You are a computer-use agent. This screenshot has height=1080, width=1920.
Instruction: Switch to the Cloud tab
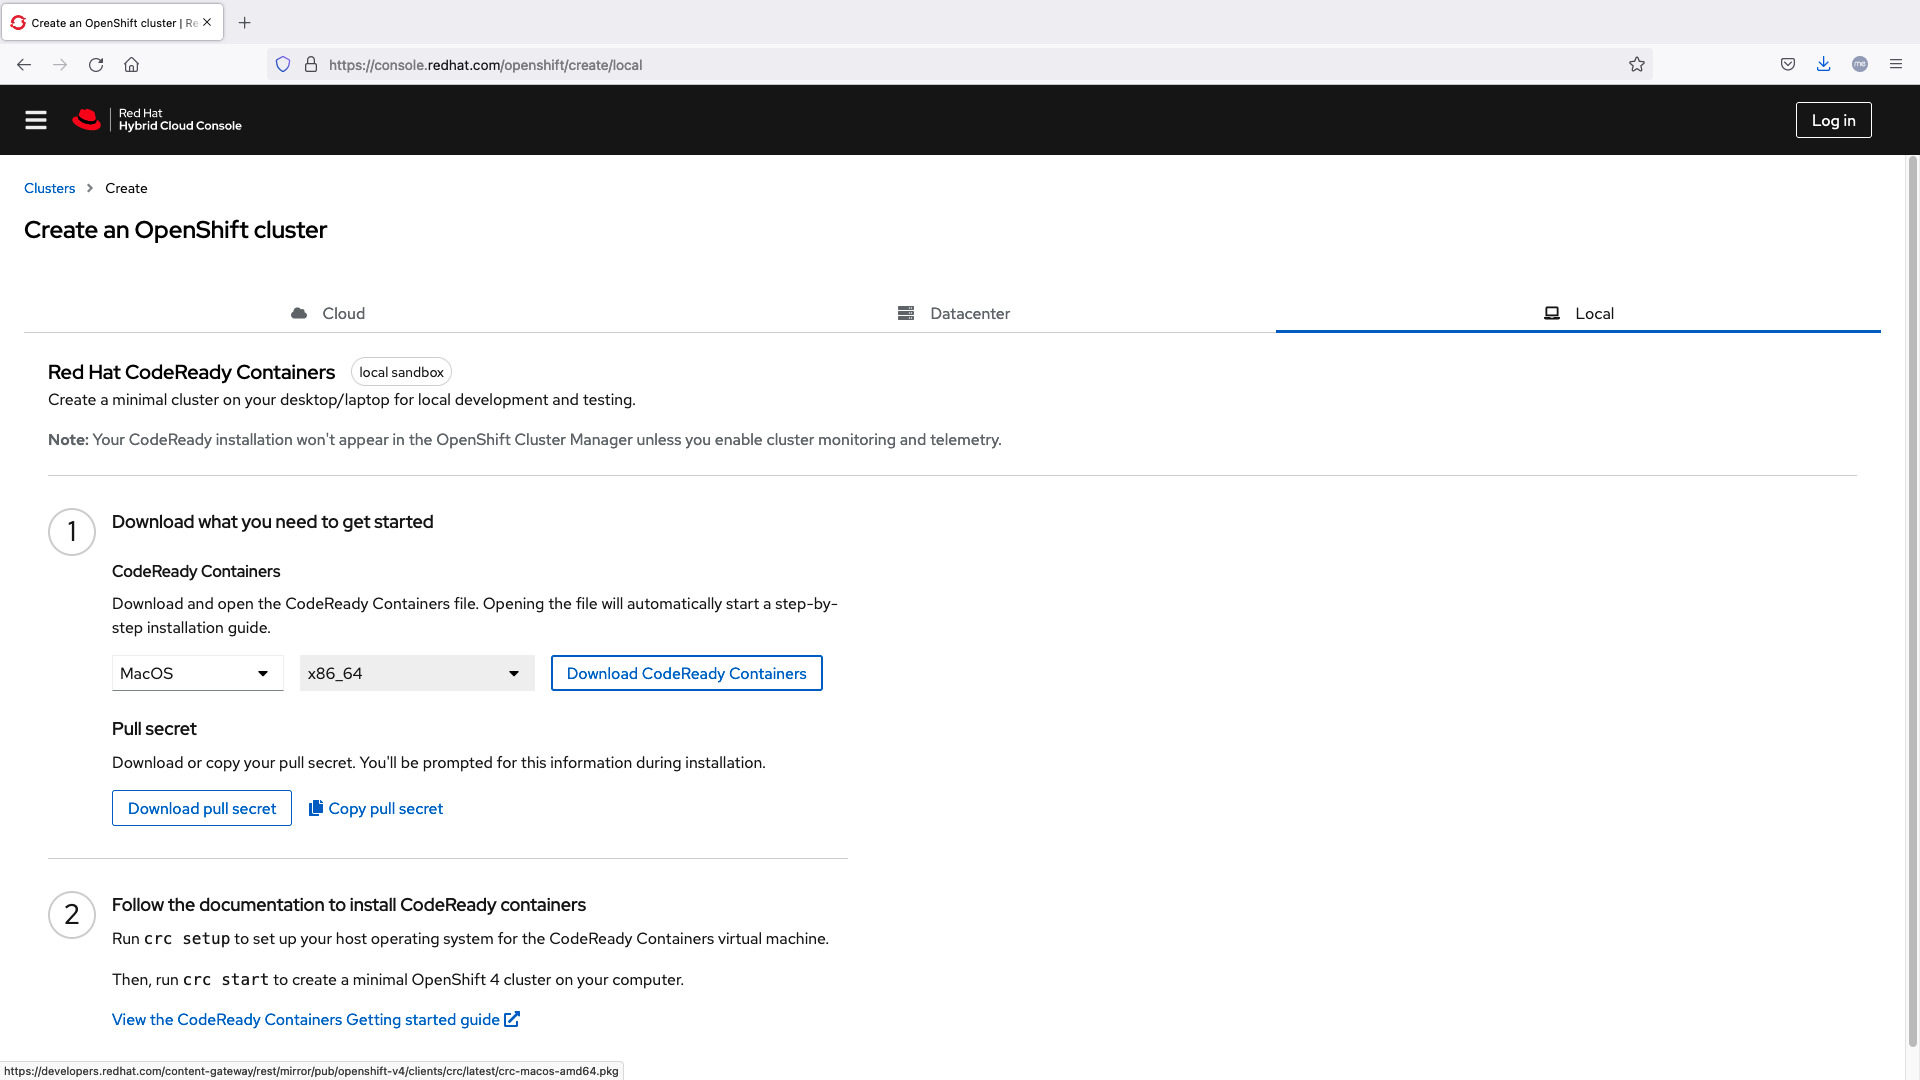click(x=328, y=313)
